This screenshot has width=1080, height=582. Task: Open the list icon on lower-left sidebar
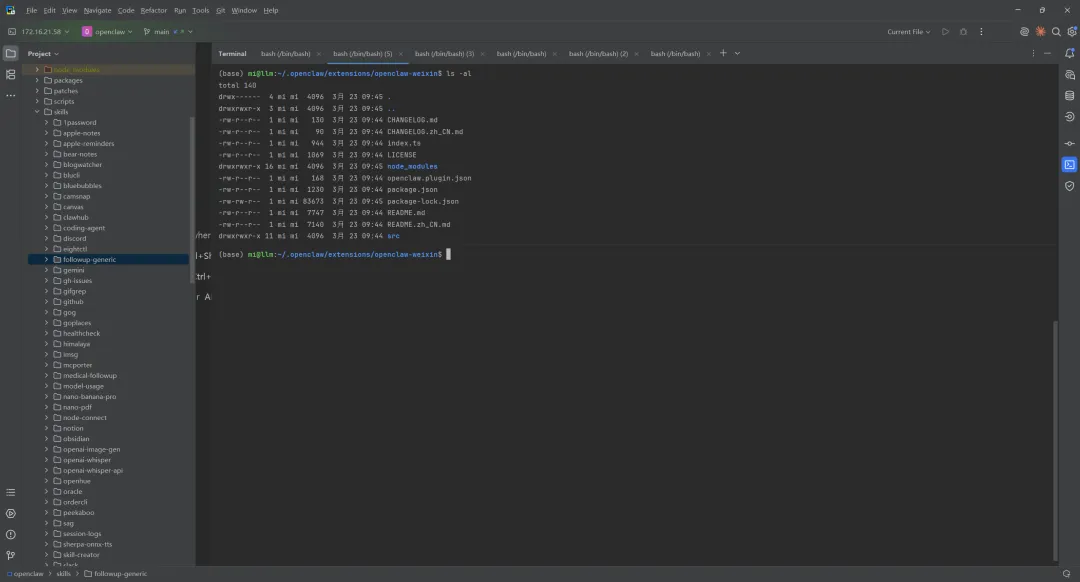tap(10, 492)
